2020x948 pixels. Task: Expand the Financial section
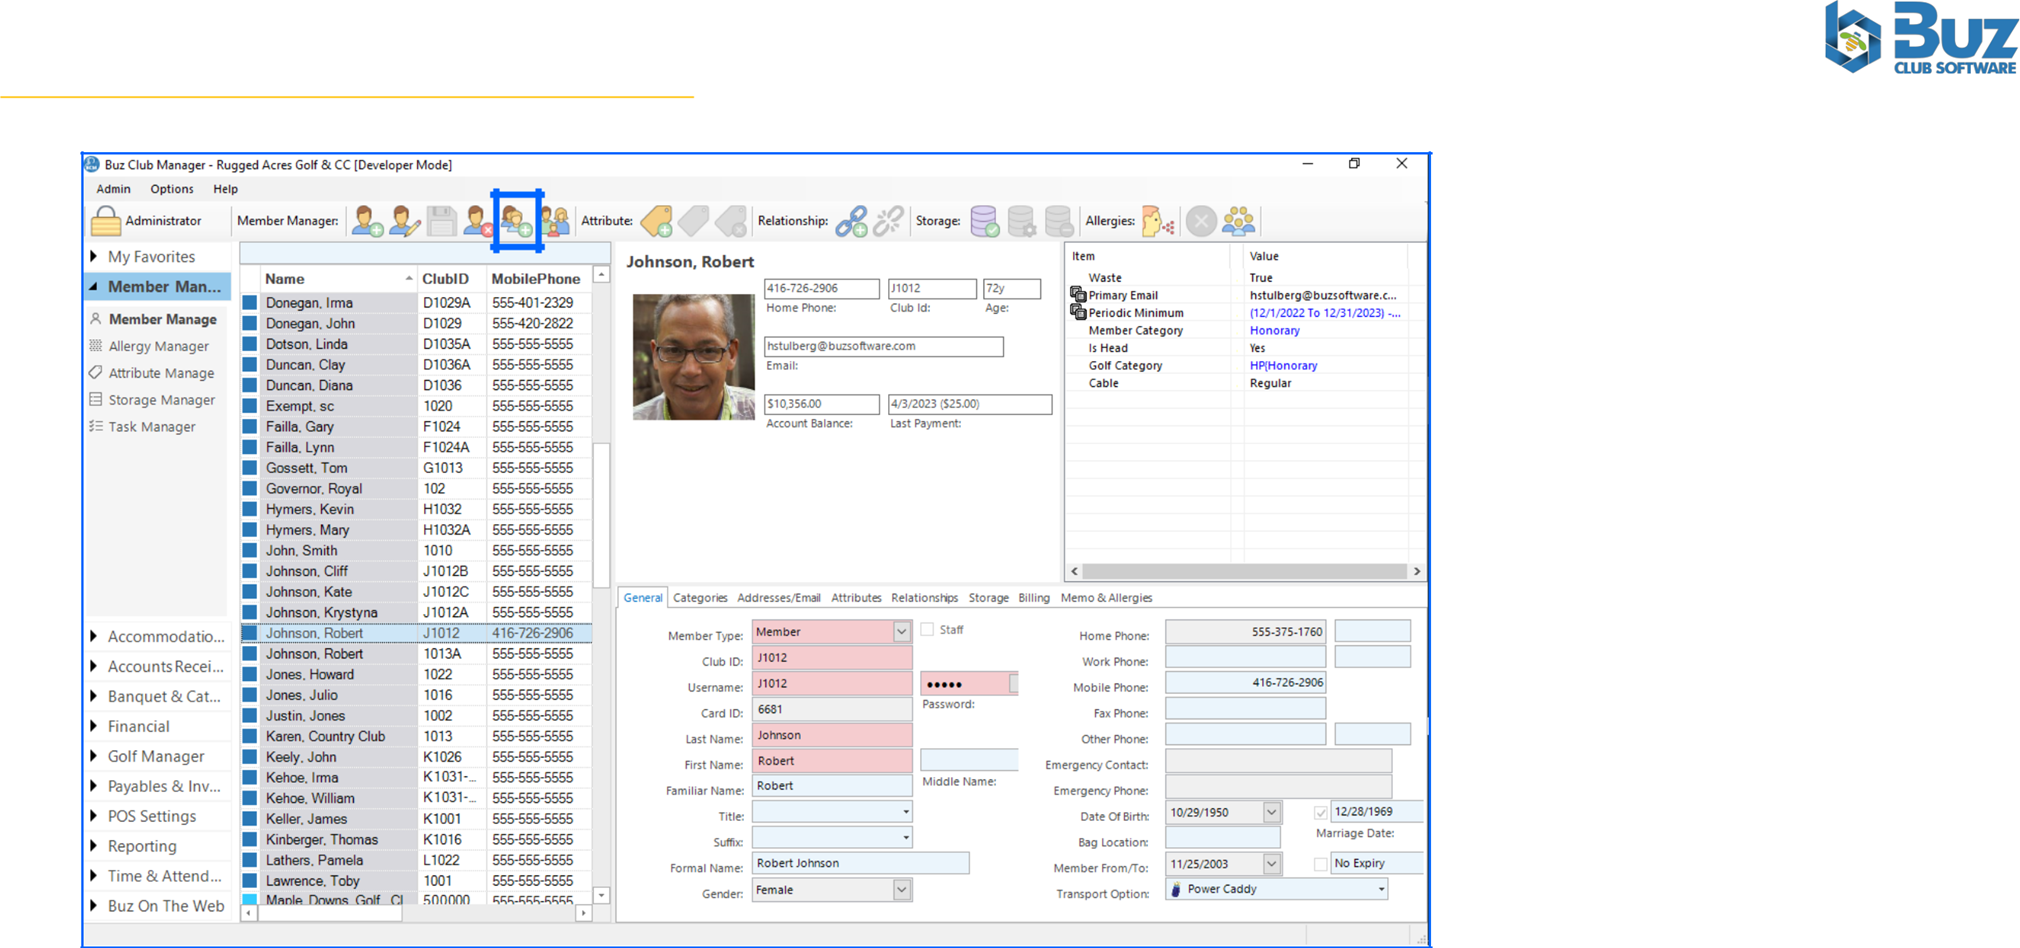(x=94, y=726)
